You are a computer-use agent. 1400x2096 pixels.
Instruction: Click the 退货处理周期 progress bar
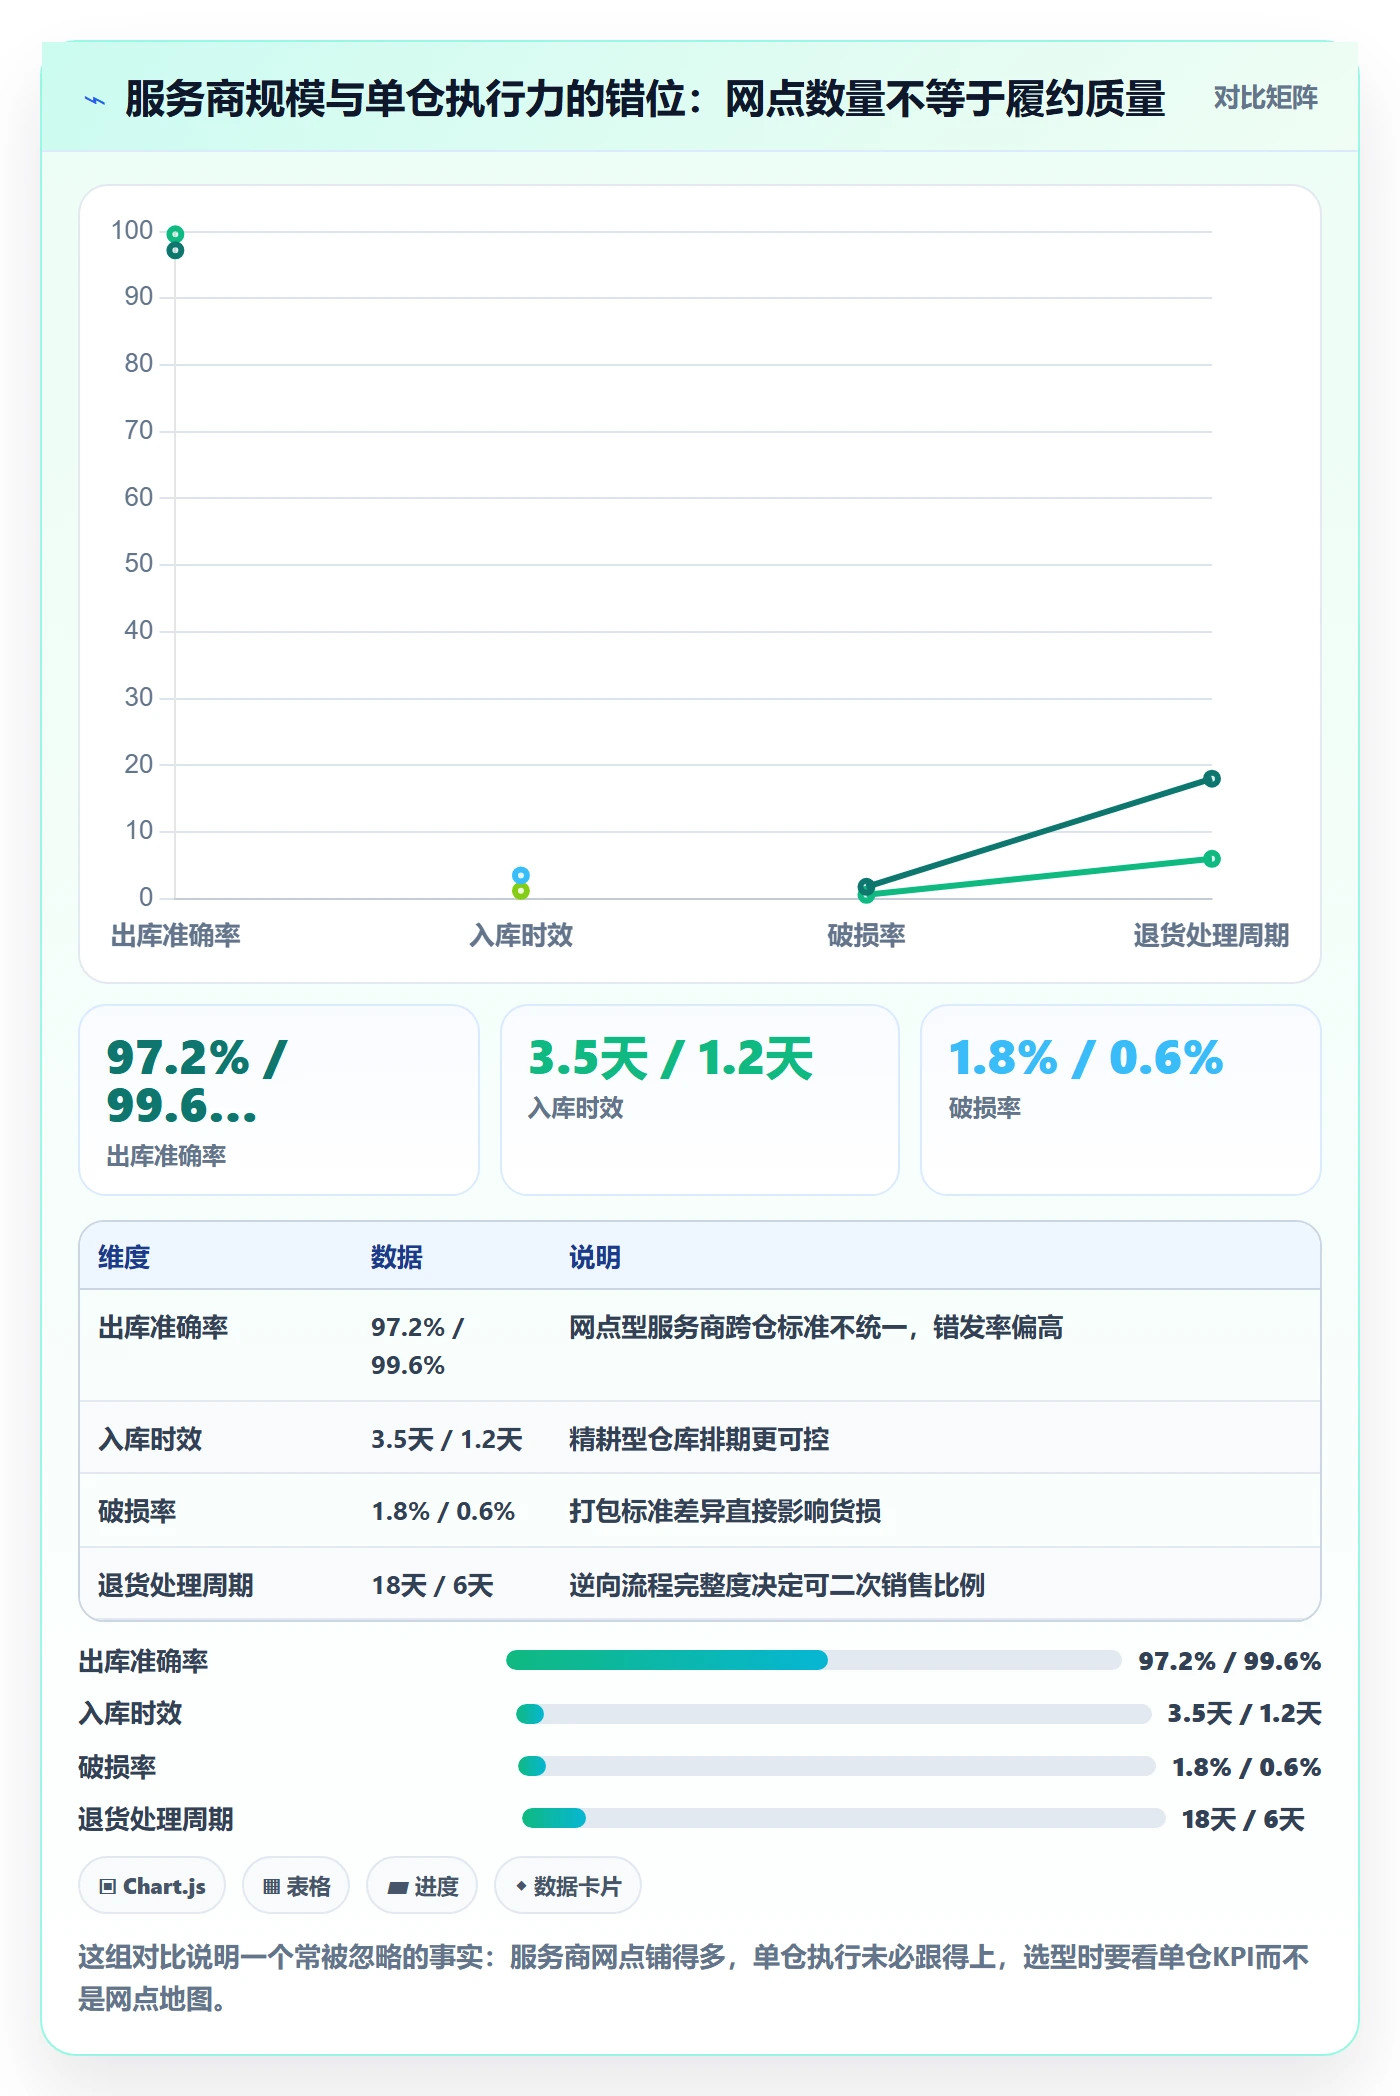coord(843,1818)
